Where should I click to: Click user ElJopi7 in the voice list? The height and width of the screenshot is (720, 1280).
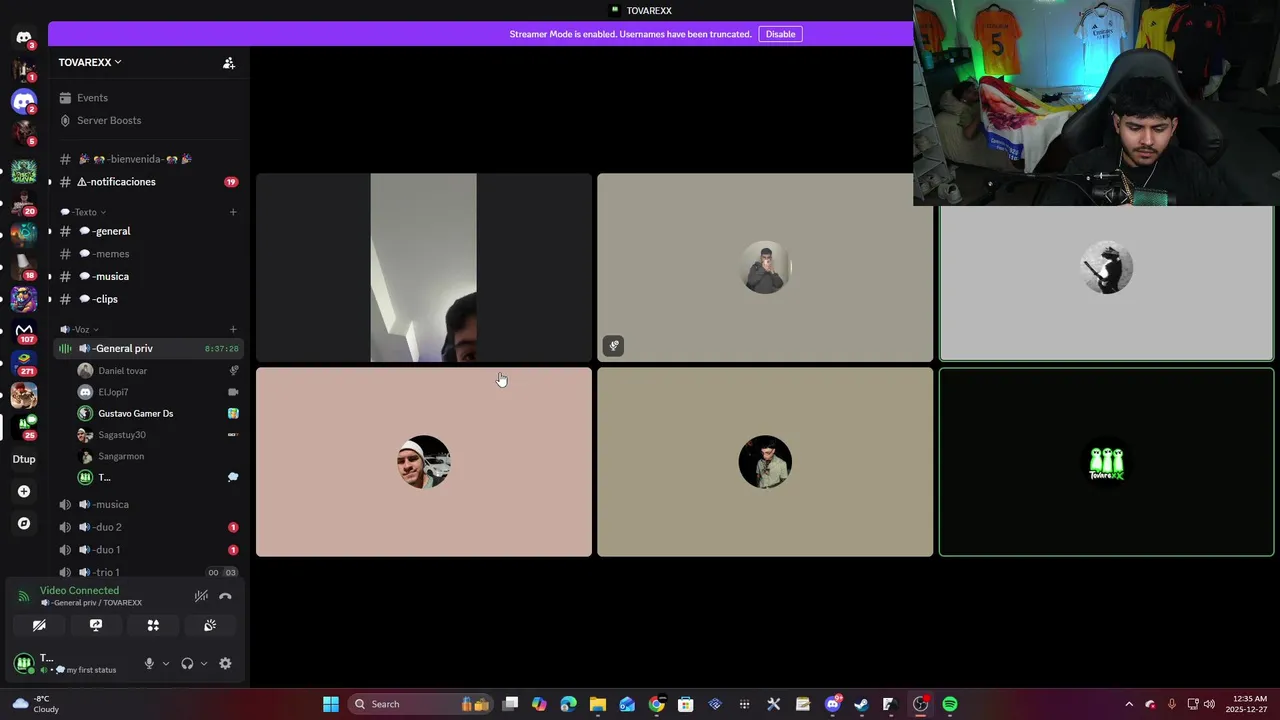tap(158, 392)
